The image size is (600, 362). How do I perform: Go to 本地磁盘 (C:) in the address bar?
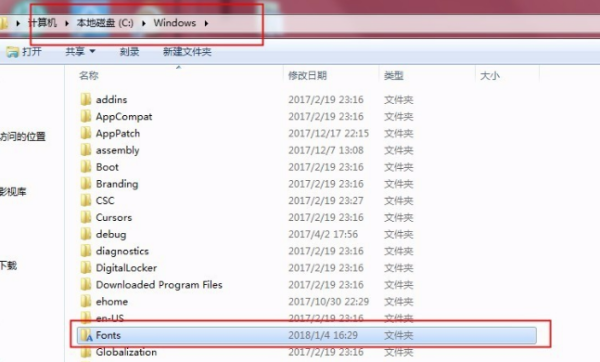(x=105, y=23)
